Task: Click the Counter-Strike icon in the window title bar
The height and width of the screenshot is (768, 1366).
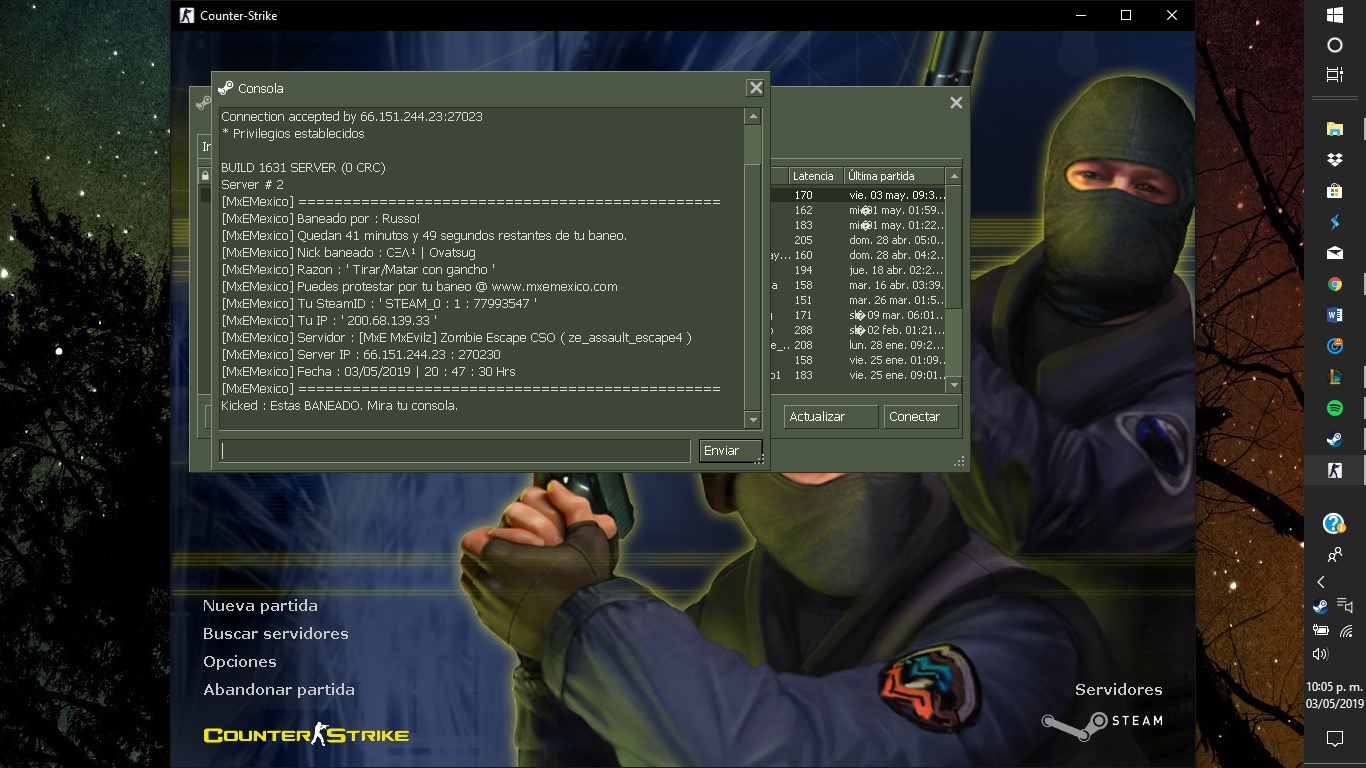Action: (x=187, y=15)
